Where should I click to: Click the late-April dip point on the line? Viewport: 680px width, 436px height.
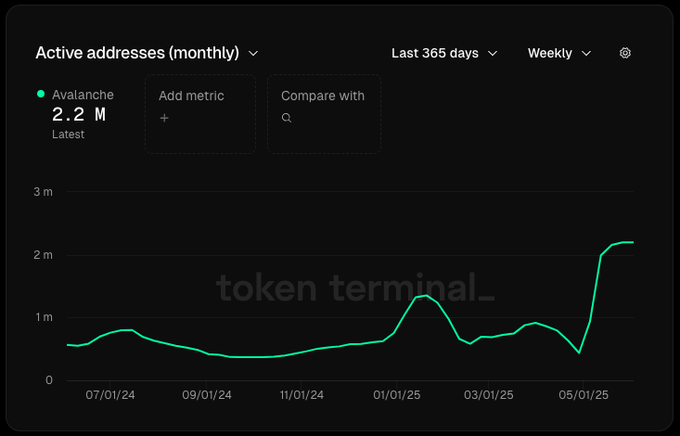coord(579,353)
